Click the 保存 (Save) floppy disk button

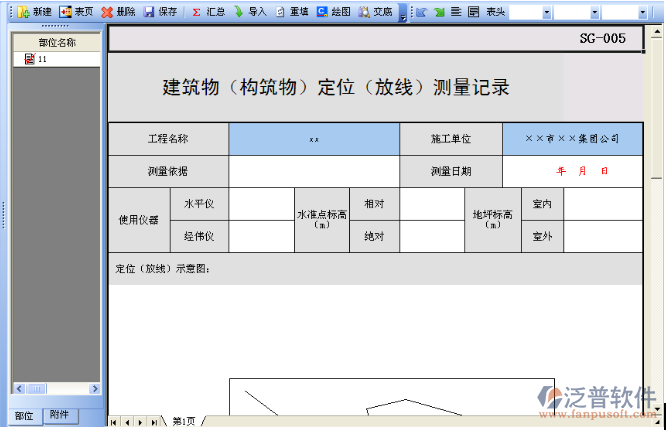[160, 12]
